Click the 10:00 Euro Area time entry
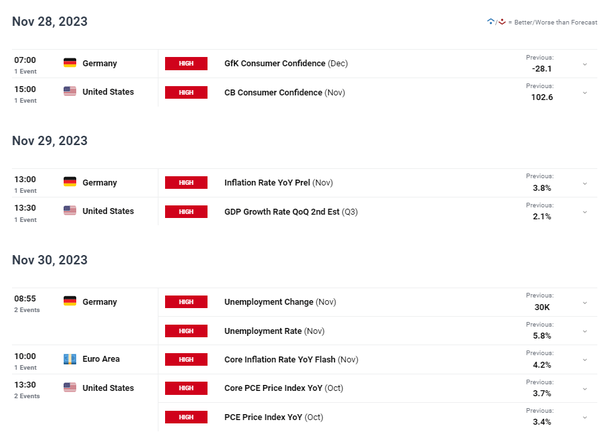This screenshot has width=600, height=432. click(x=25, y=355)
